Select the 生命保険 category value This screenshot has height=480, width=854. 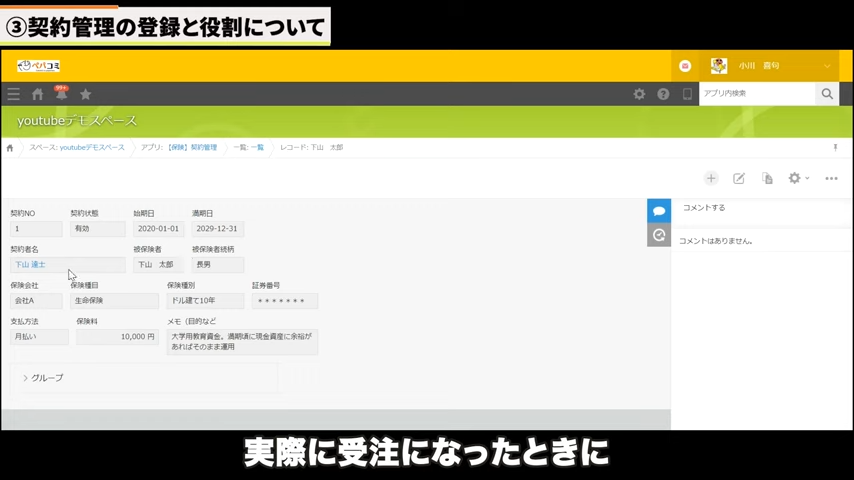114,301
